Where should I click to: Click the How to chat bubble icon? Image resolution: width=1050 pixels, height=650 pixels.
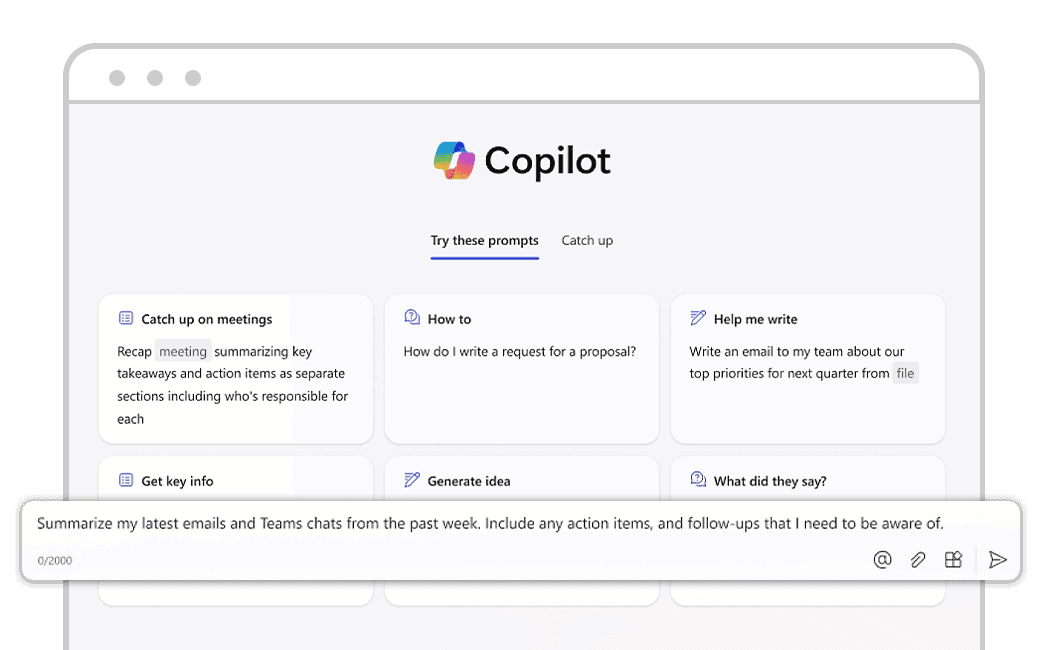(x=412, y=318)
